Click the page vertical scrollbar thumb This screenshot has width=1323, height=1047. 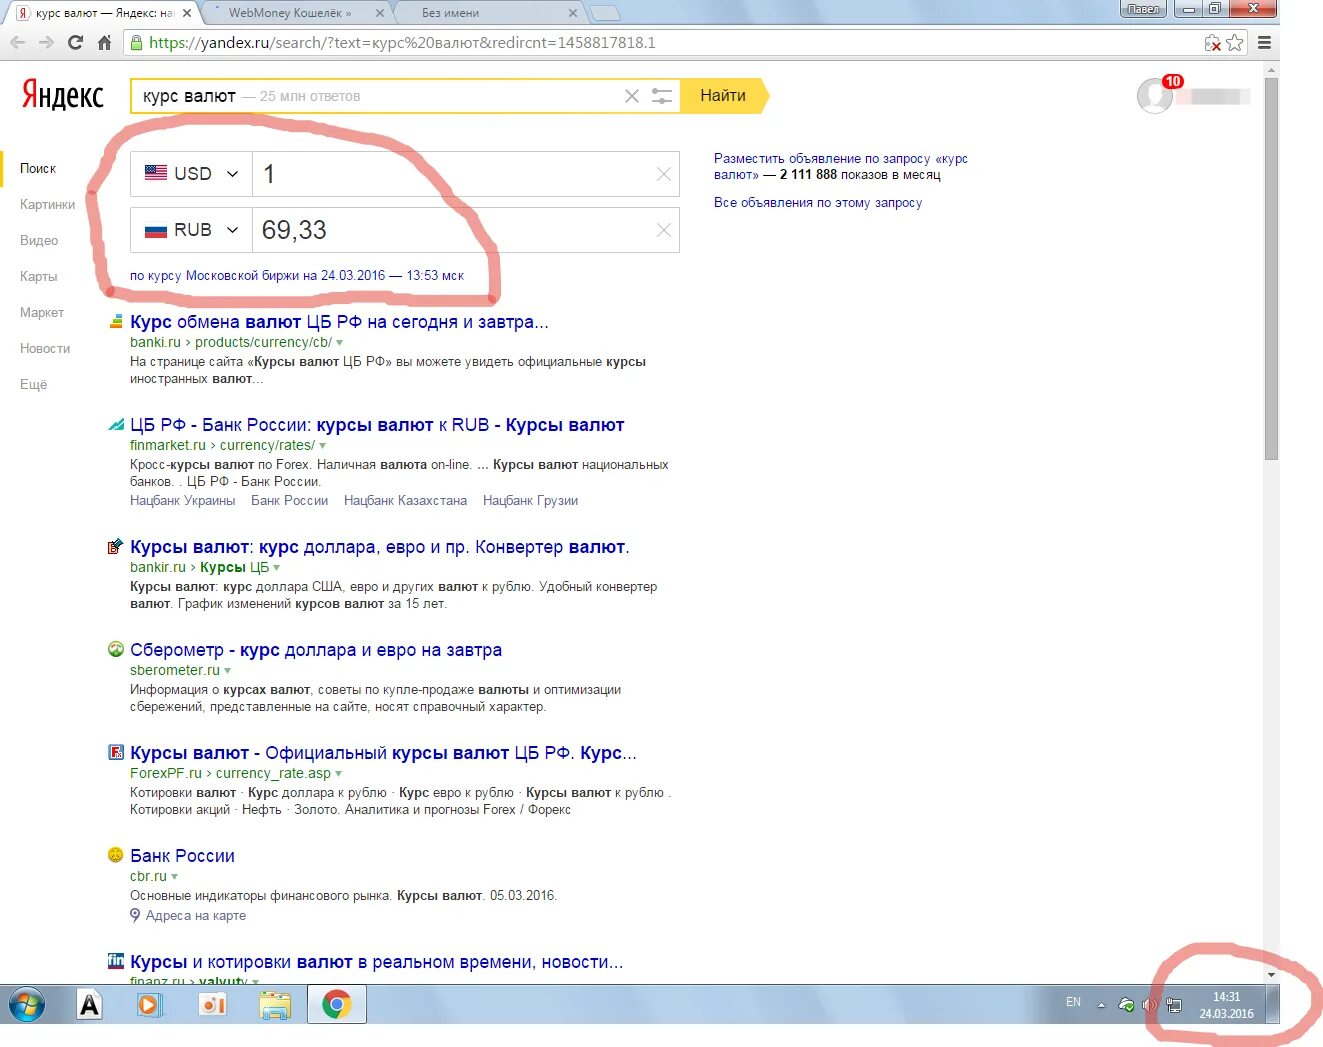[x=1271, y=268]
